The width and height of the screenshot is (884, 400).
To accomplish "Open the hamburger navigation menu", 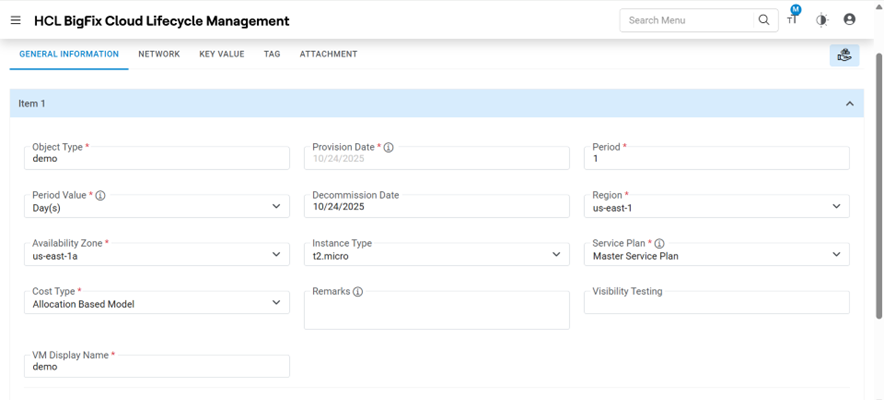I will point(15,20).
